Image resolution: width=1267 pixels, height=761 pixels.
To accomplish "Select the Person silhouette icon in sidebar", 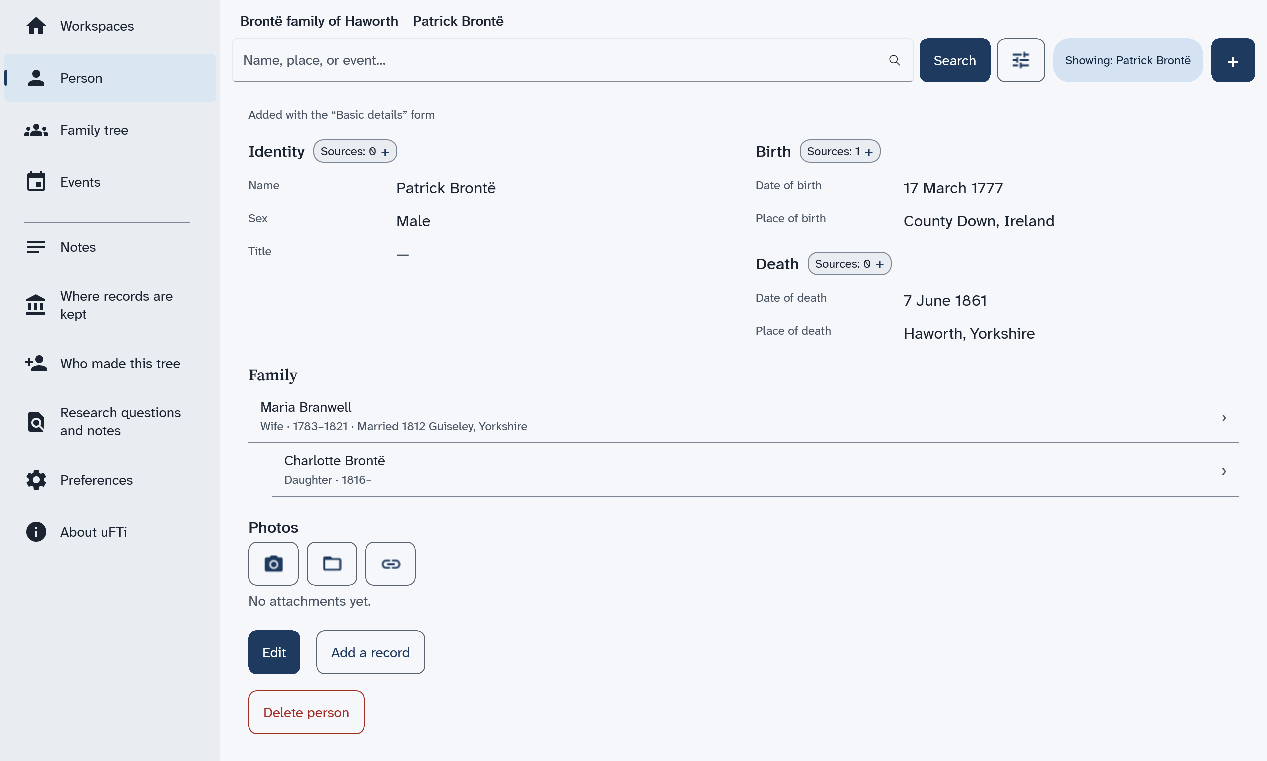I will coord(36,78).
